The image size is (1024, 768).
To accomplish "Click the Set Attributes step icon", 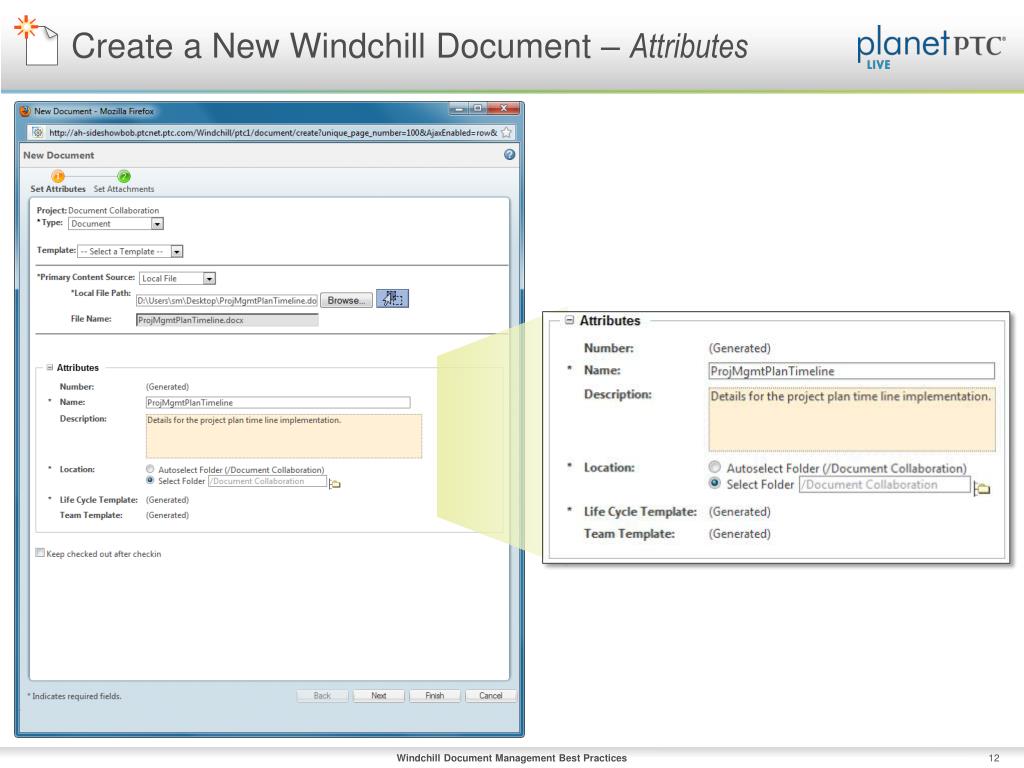I will pyautogui.click(x=58, y=176).
